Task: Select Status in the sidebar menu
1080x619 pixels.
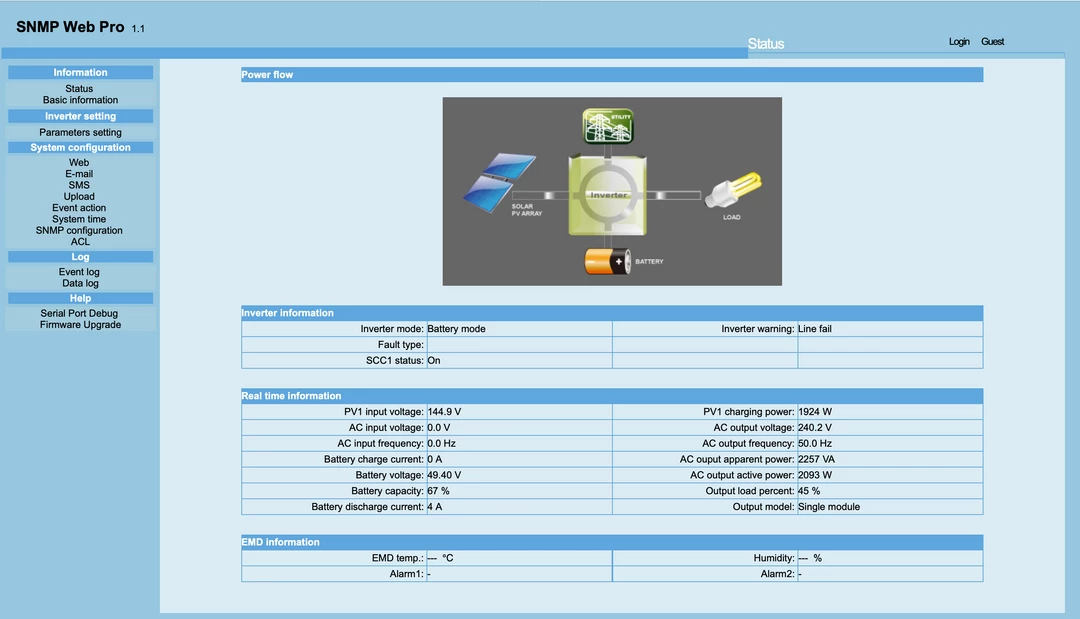Action: (x=79, y=88)
